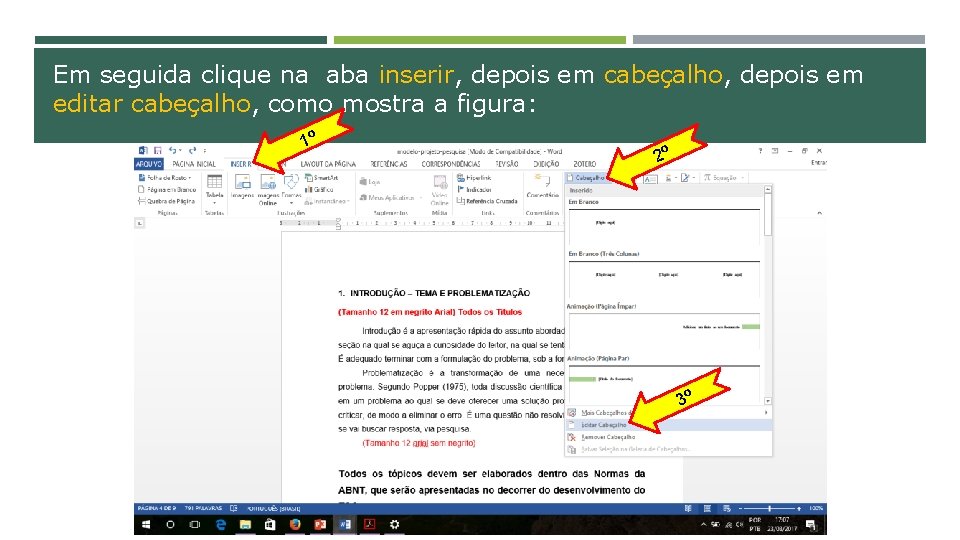Viewport: 960px width, 540px height.
Task: Expand Meus Aplicativos dropdown
Action: pos(391,198)
